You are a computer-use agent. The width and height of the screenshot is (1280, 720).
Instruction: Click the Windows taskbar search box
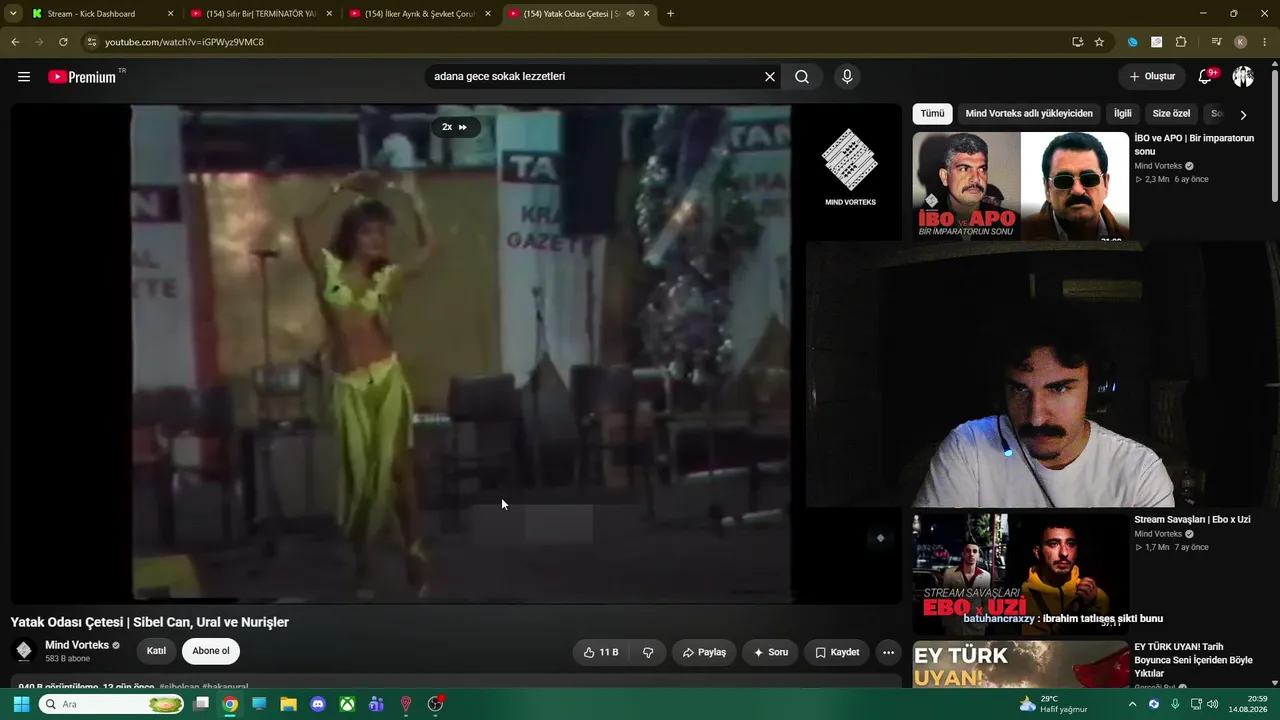tap(111, 704)
